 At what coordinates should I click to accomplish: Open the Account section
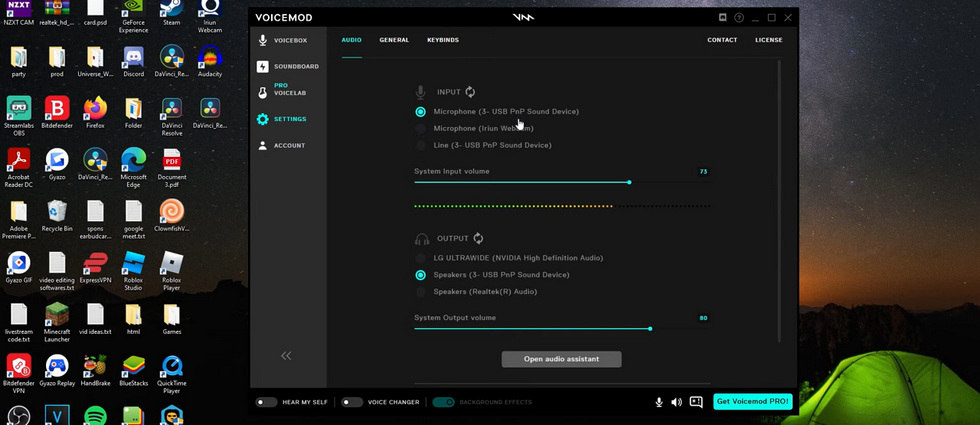pyautogui.click(x=282, y=146)
